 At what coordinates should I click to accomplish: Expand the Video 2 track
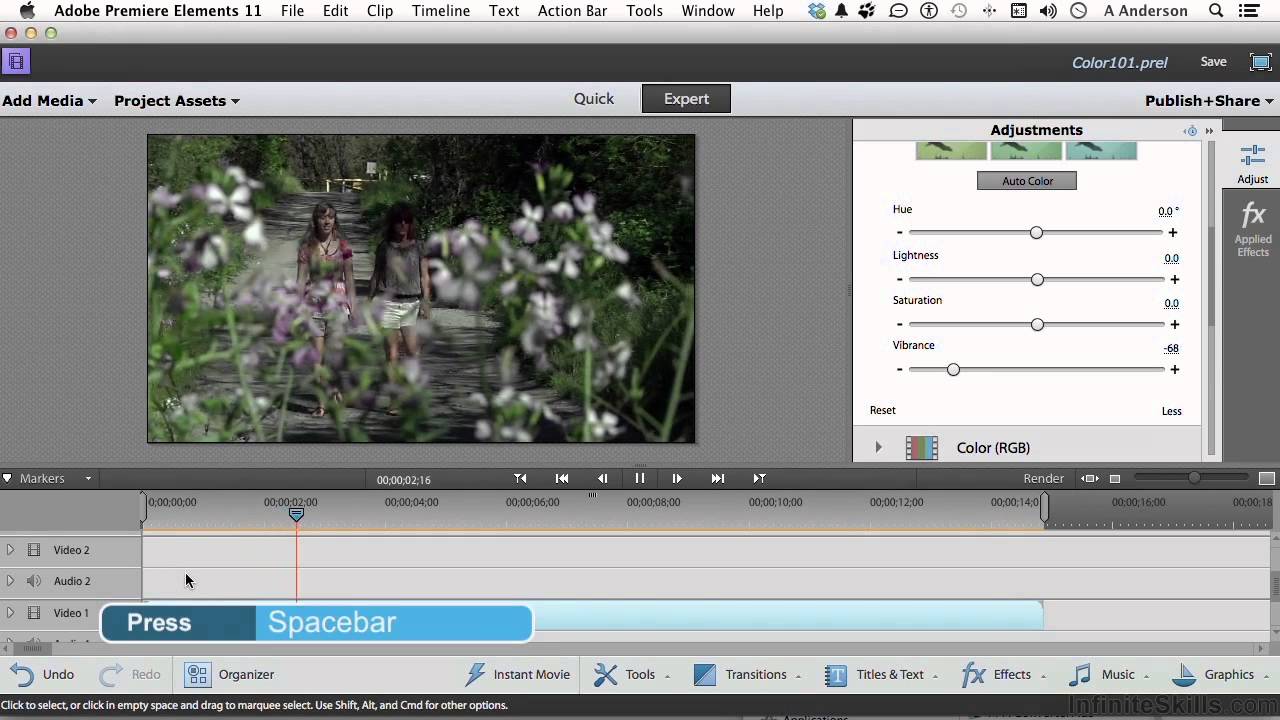click(10, 550)
